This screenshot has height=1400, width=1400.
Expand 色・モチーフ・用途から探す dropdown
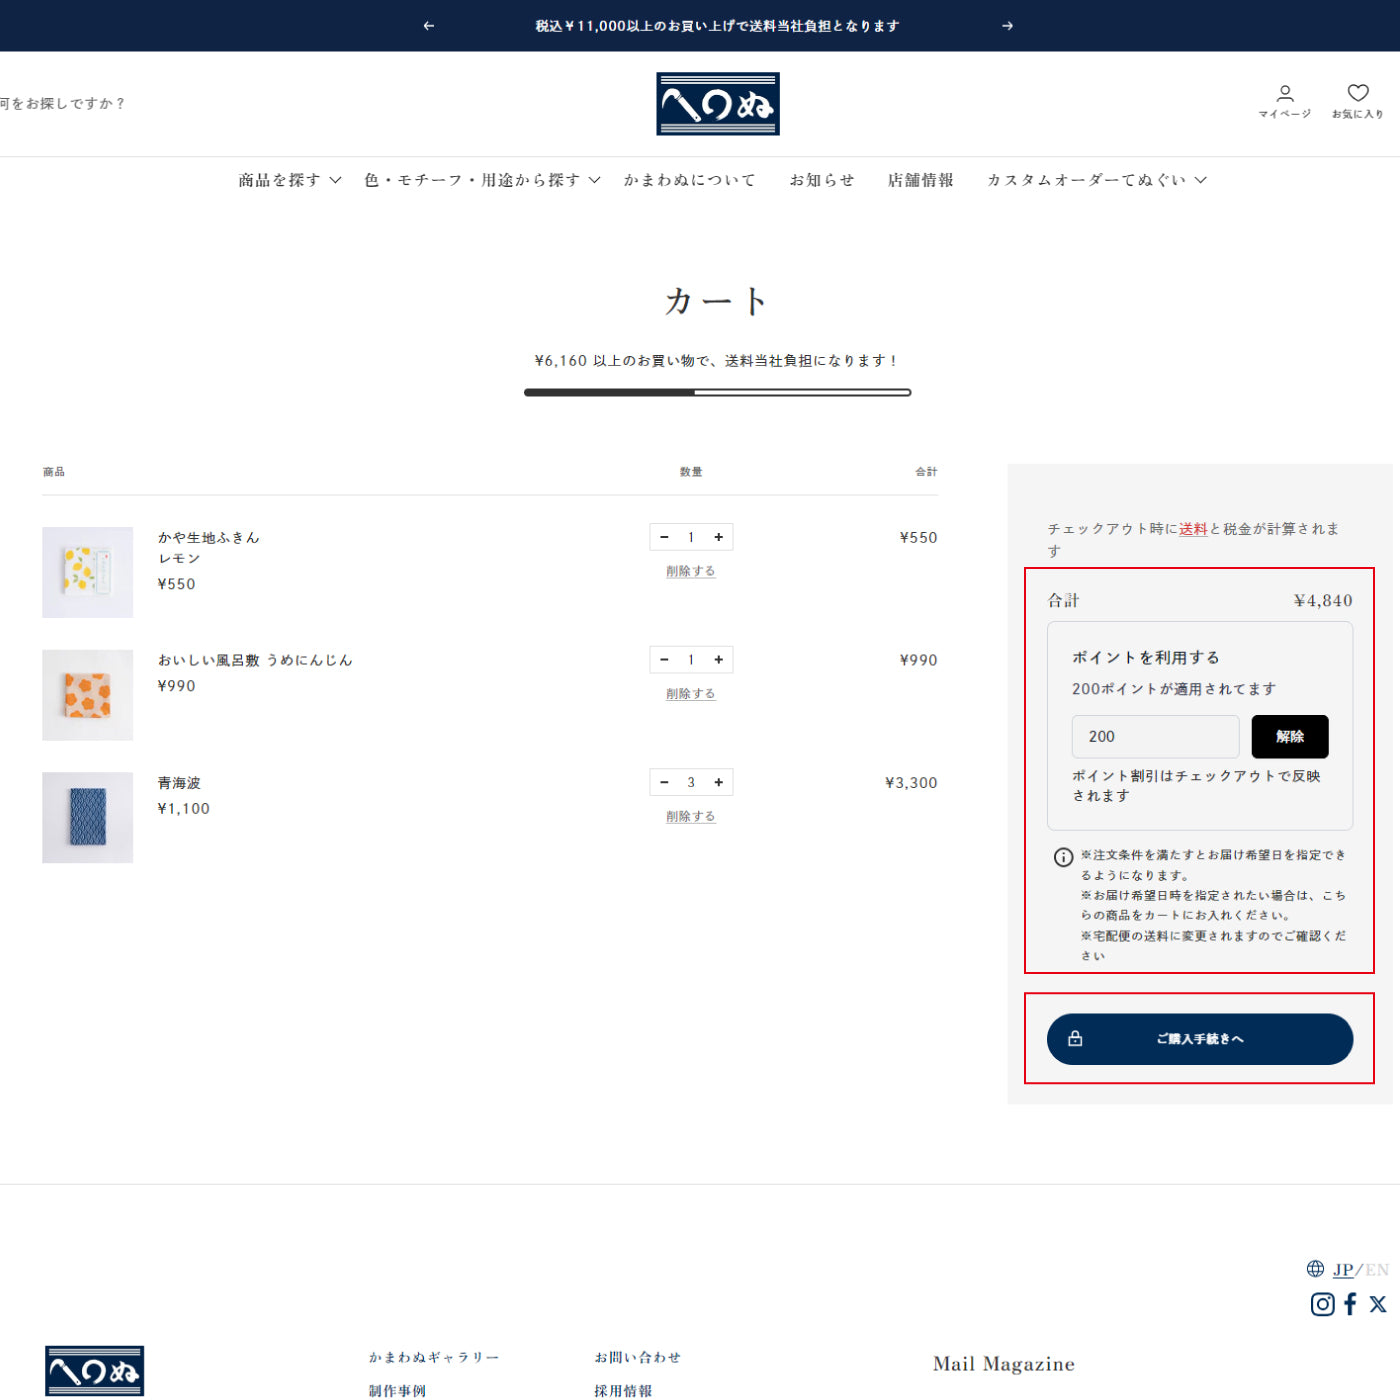[x=481, y=180]
